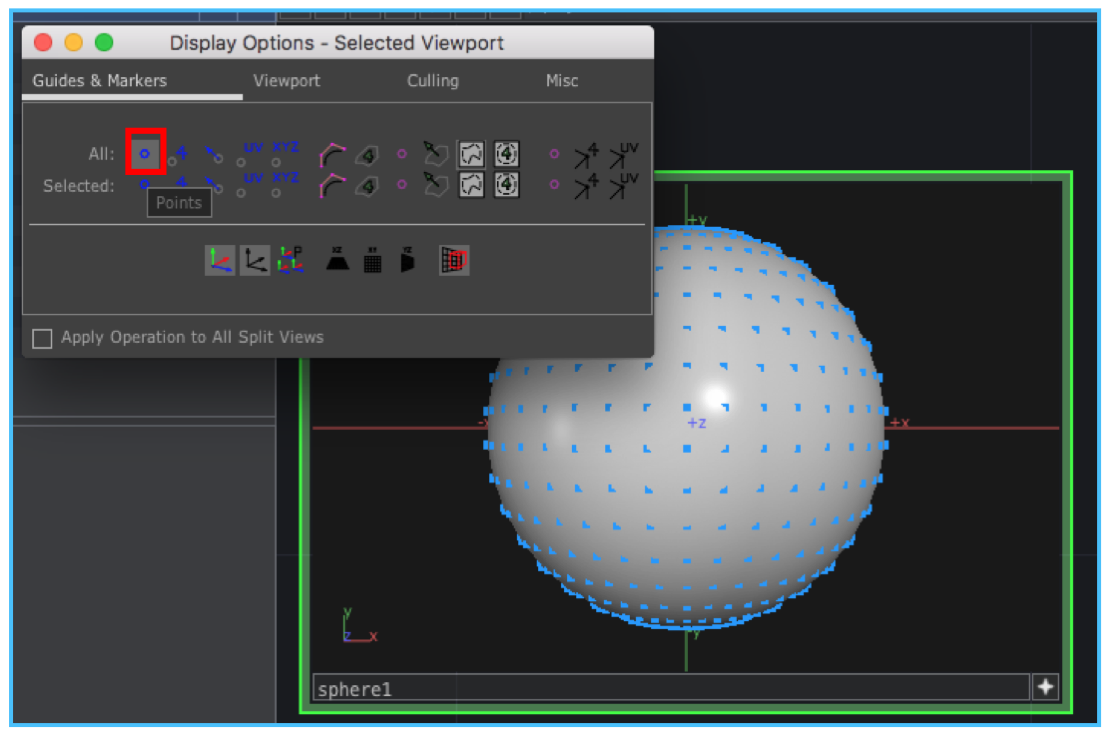
Task: Check Apply Operation to All Split Views
Action: click(42, 338)
